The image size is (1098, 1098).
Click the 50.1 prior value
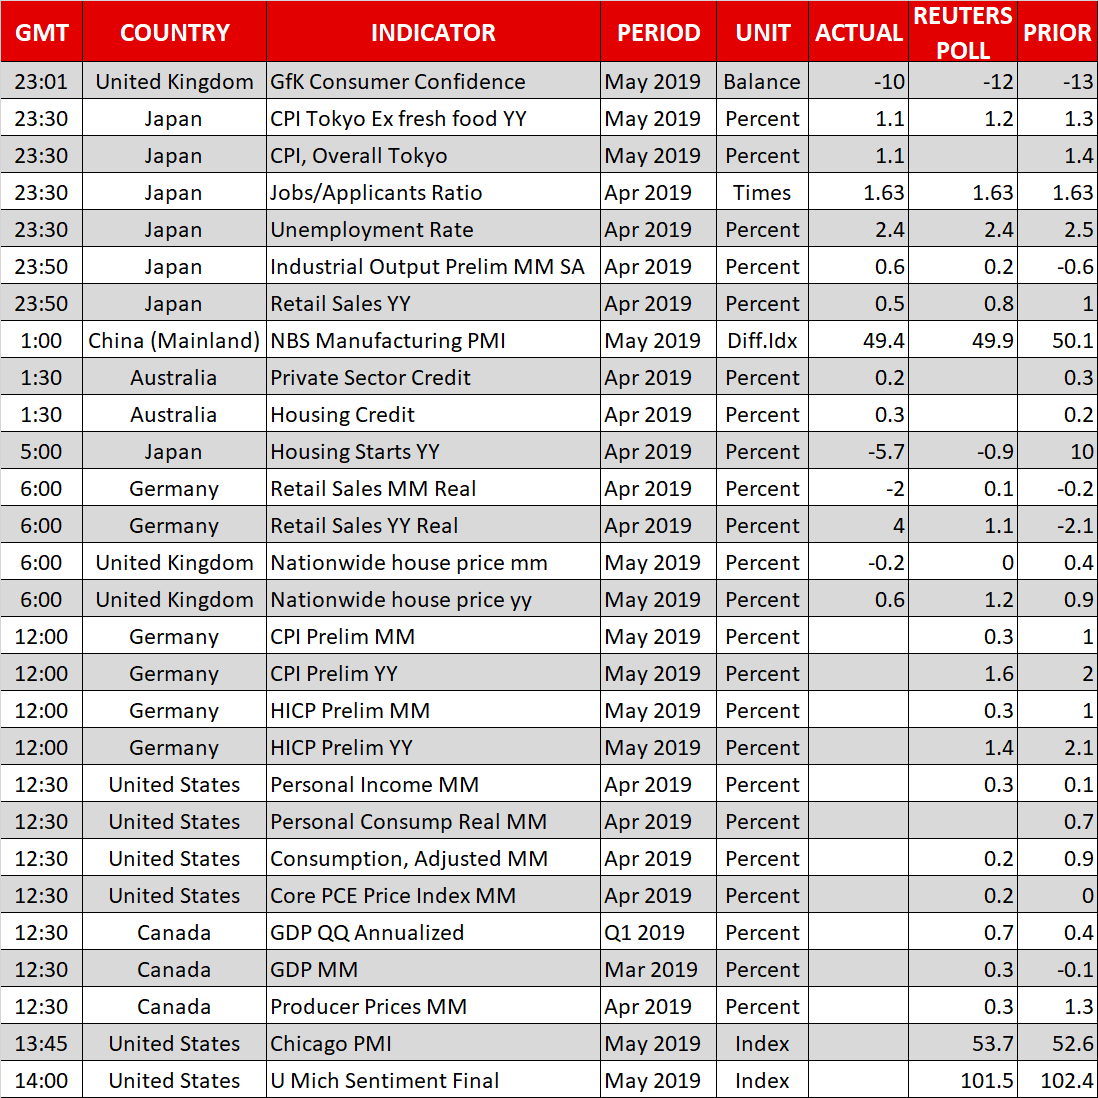(1057, 340)
